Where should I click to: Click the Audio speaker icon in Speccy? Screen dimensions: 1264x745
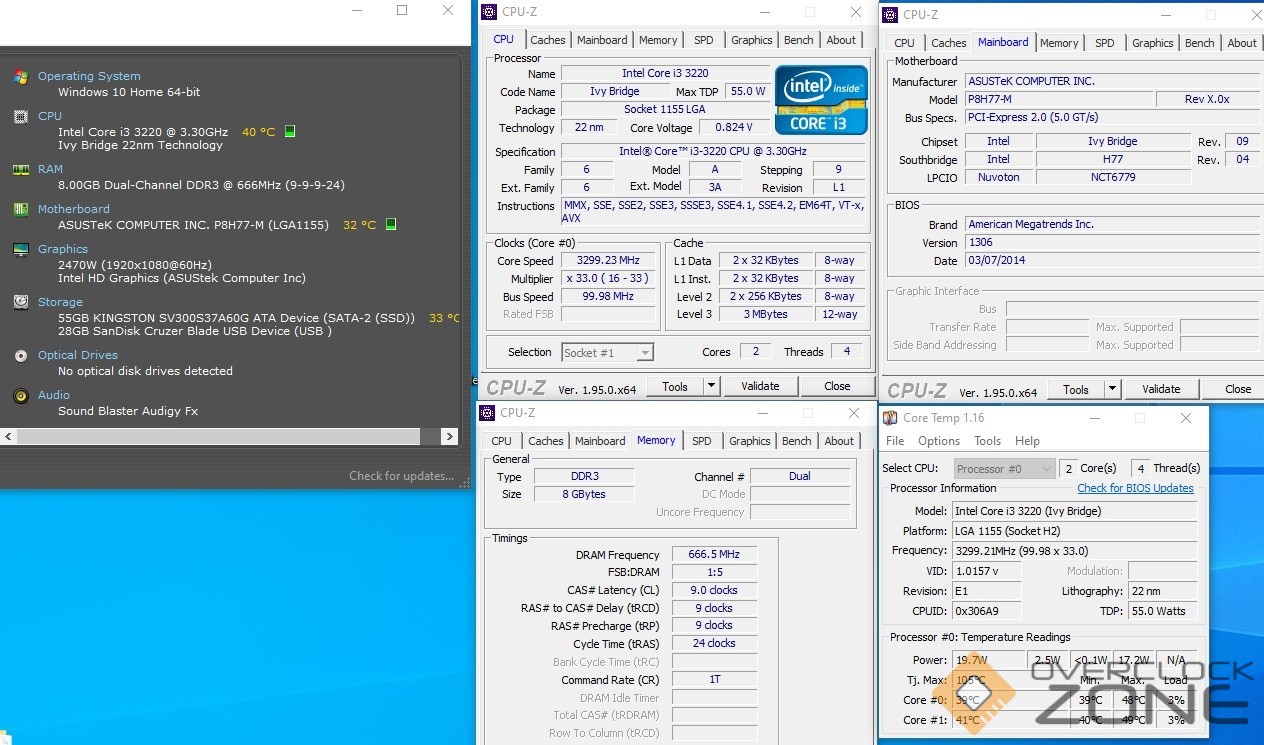[x=21, y=395]
